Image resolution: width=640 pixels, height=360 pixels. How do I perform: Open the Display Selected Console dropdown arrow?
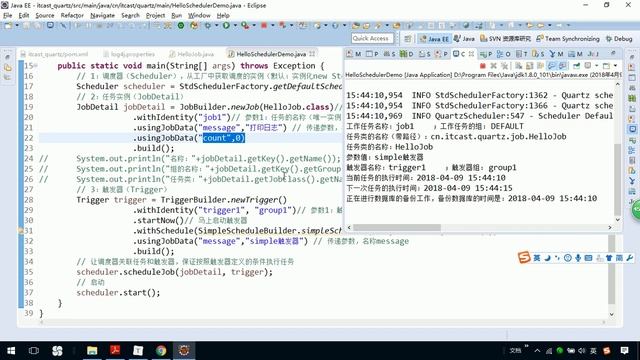597,66
